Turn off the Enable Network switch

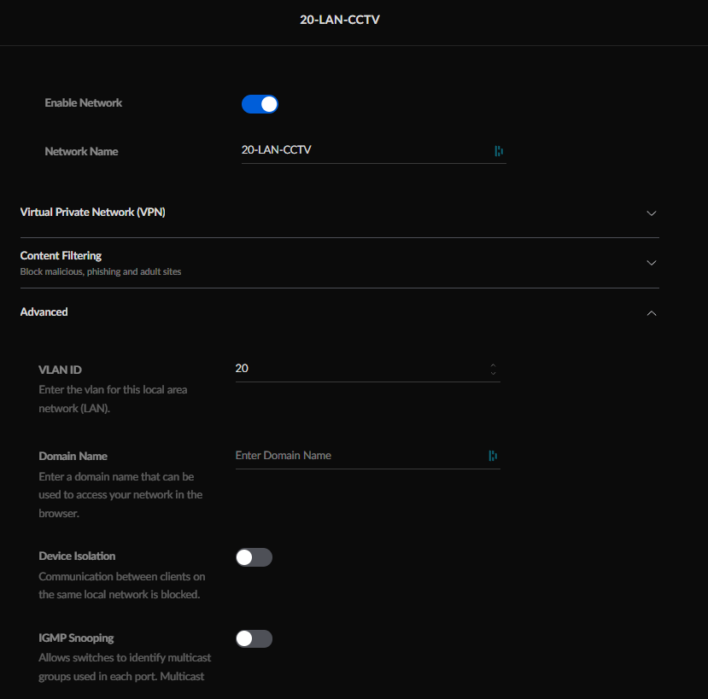260,104
